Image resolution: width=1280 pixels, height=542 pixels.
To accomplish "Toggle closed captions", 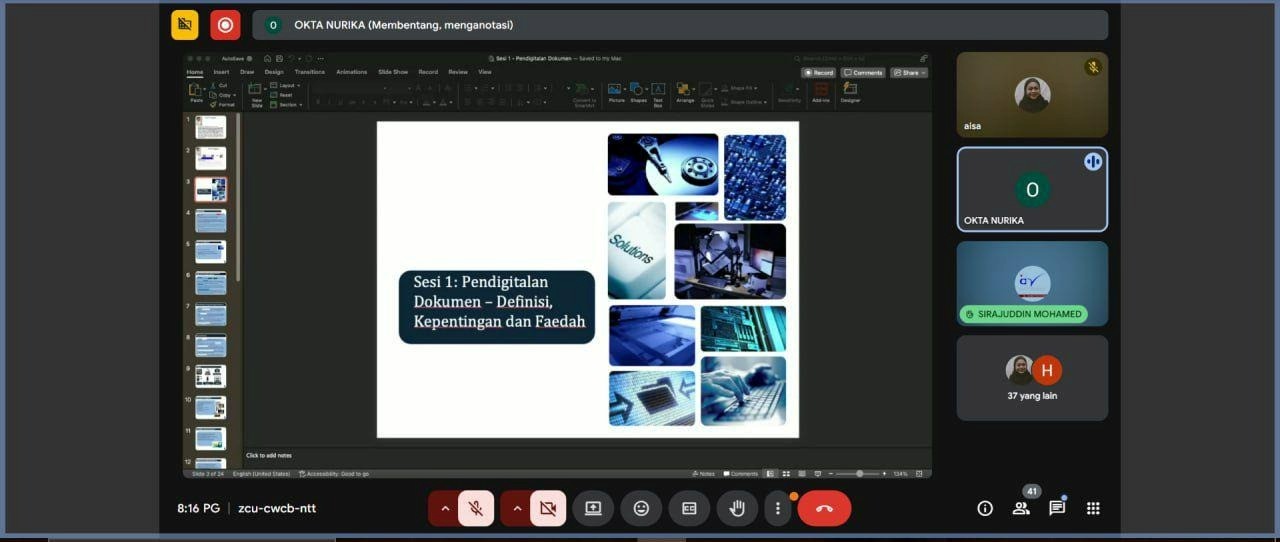I will click(x=689, y=508).
